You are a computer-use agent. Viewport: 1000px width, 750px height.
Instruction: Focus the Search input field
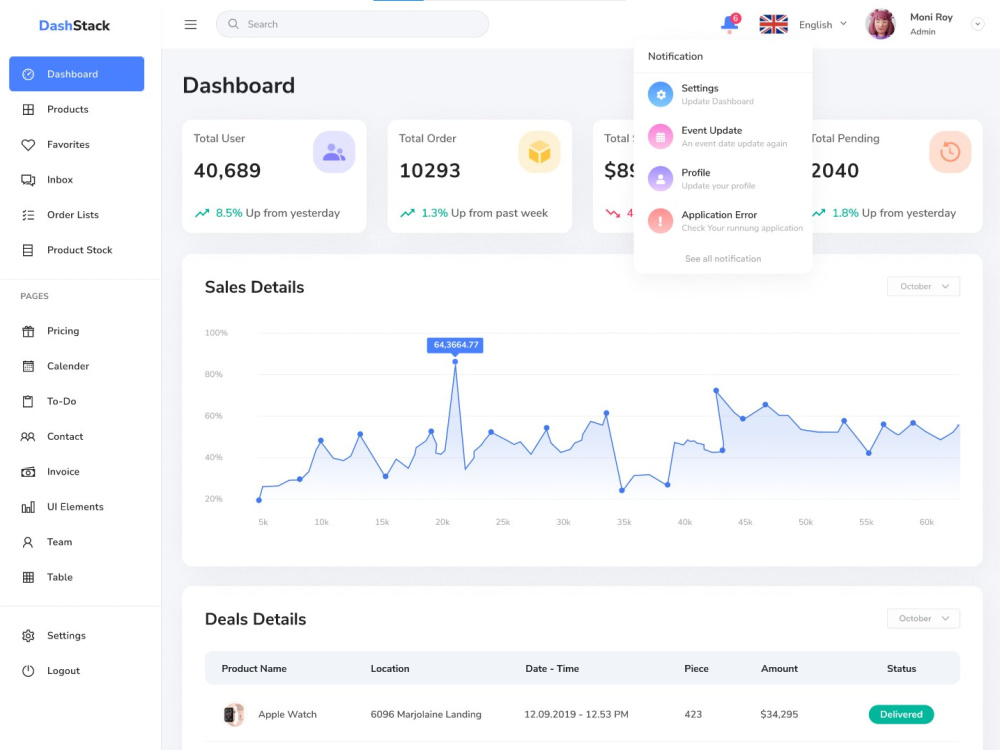point(352,24)
